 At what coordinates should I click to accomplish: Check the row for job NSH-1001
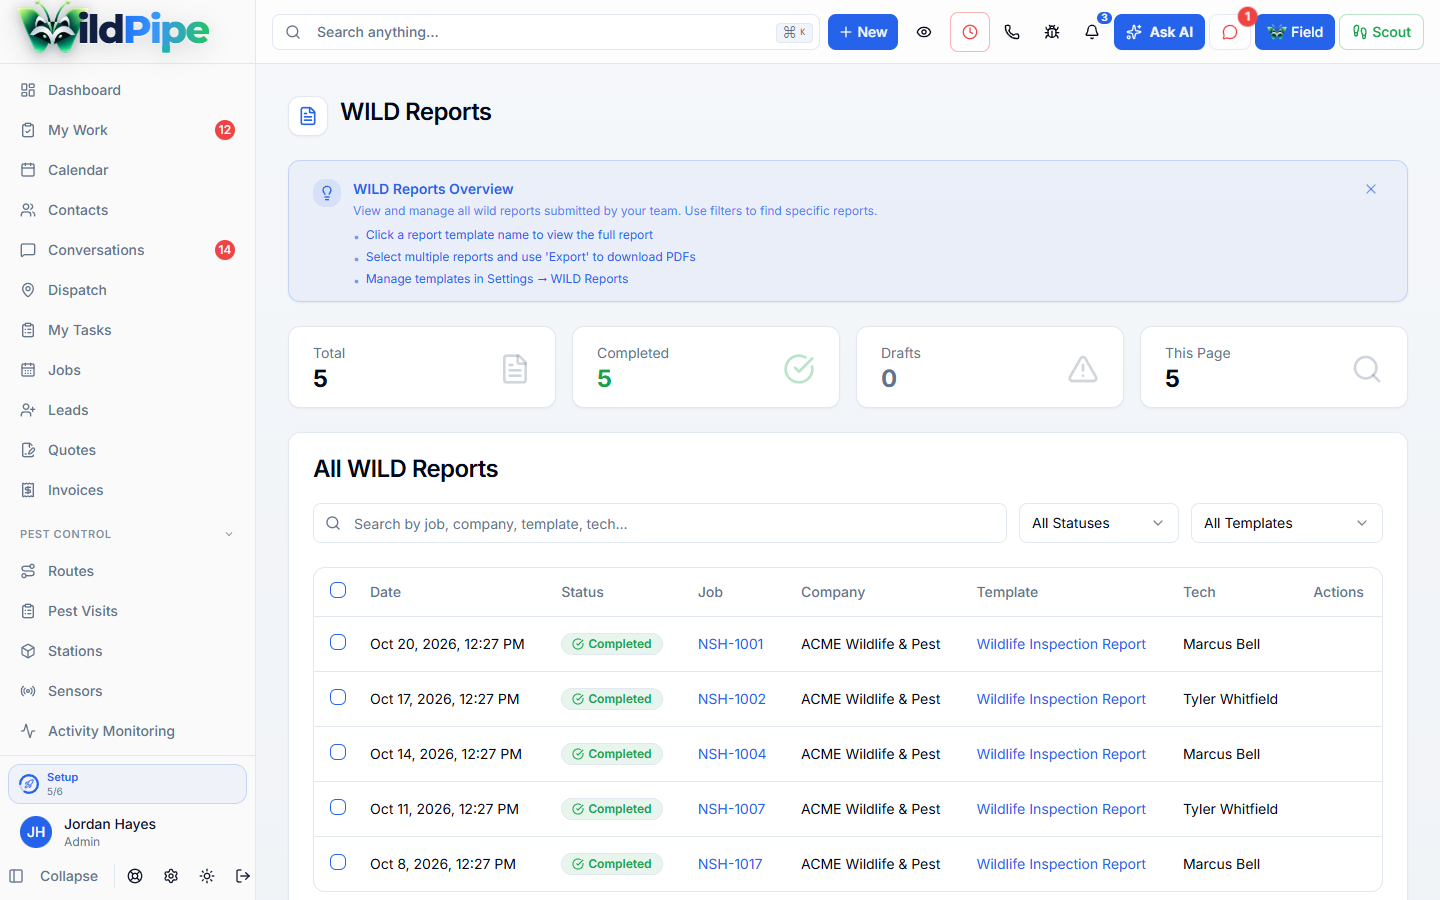(338, 642)
